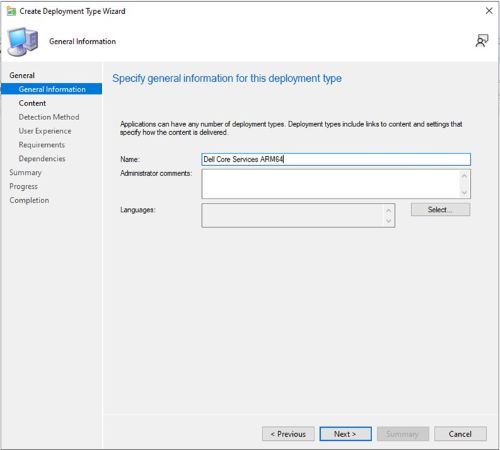Image resolution: width=500 pixels, height=450 pixels.
Task: Click the feedback person icon
Action: coord(482,41)
